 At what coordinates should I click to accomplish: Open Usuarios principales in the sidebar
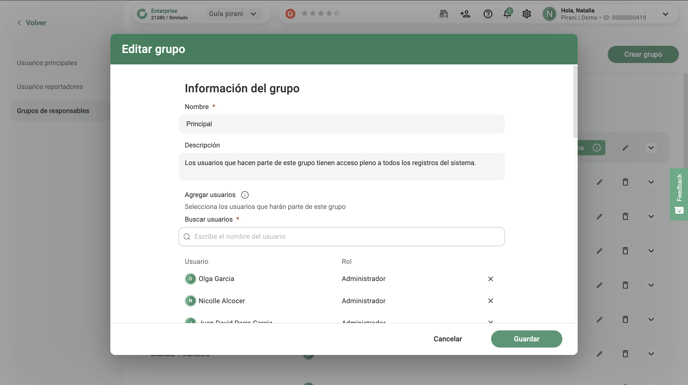click(x=47, y=63)
